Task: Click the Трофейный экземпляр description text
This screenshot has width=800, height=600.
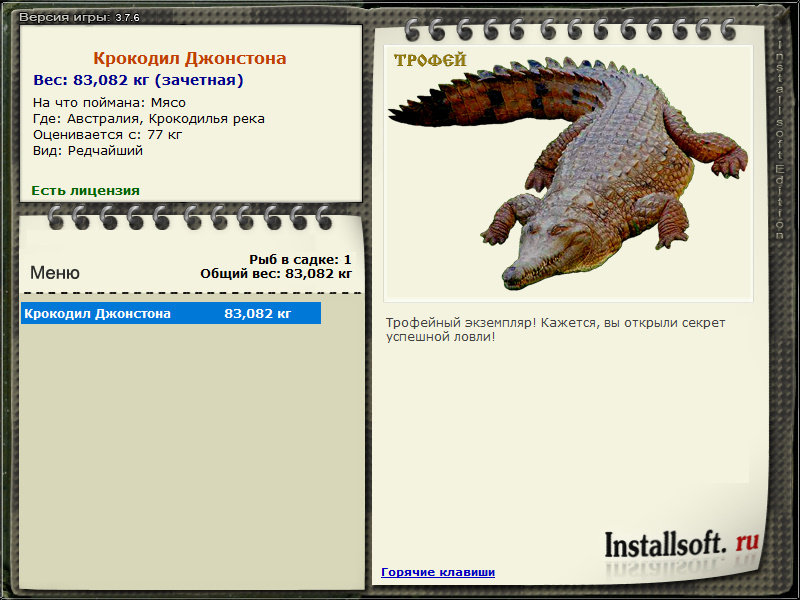Action: click(555, 330)
